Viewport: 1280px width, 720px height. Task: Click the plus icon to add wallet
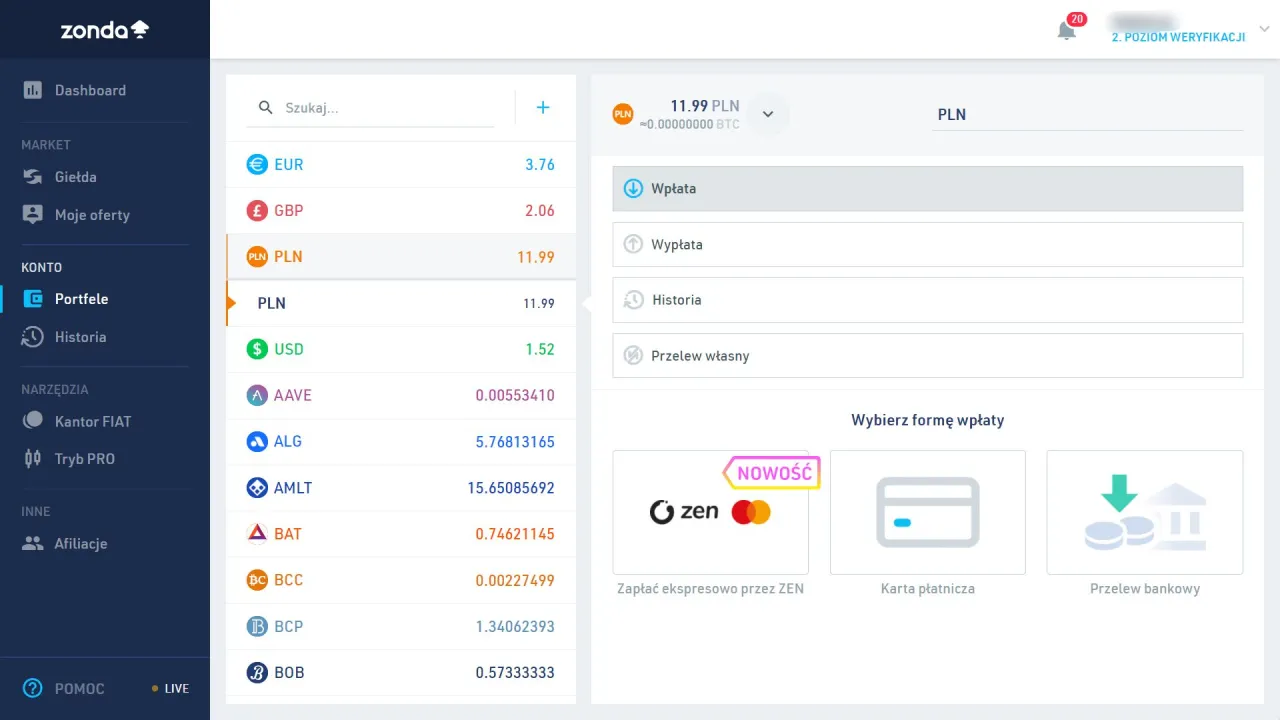point(543,108)
